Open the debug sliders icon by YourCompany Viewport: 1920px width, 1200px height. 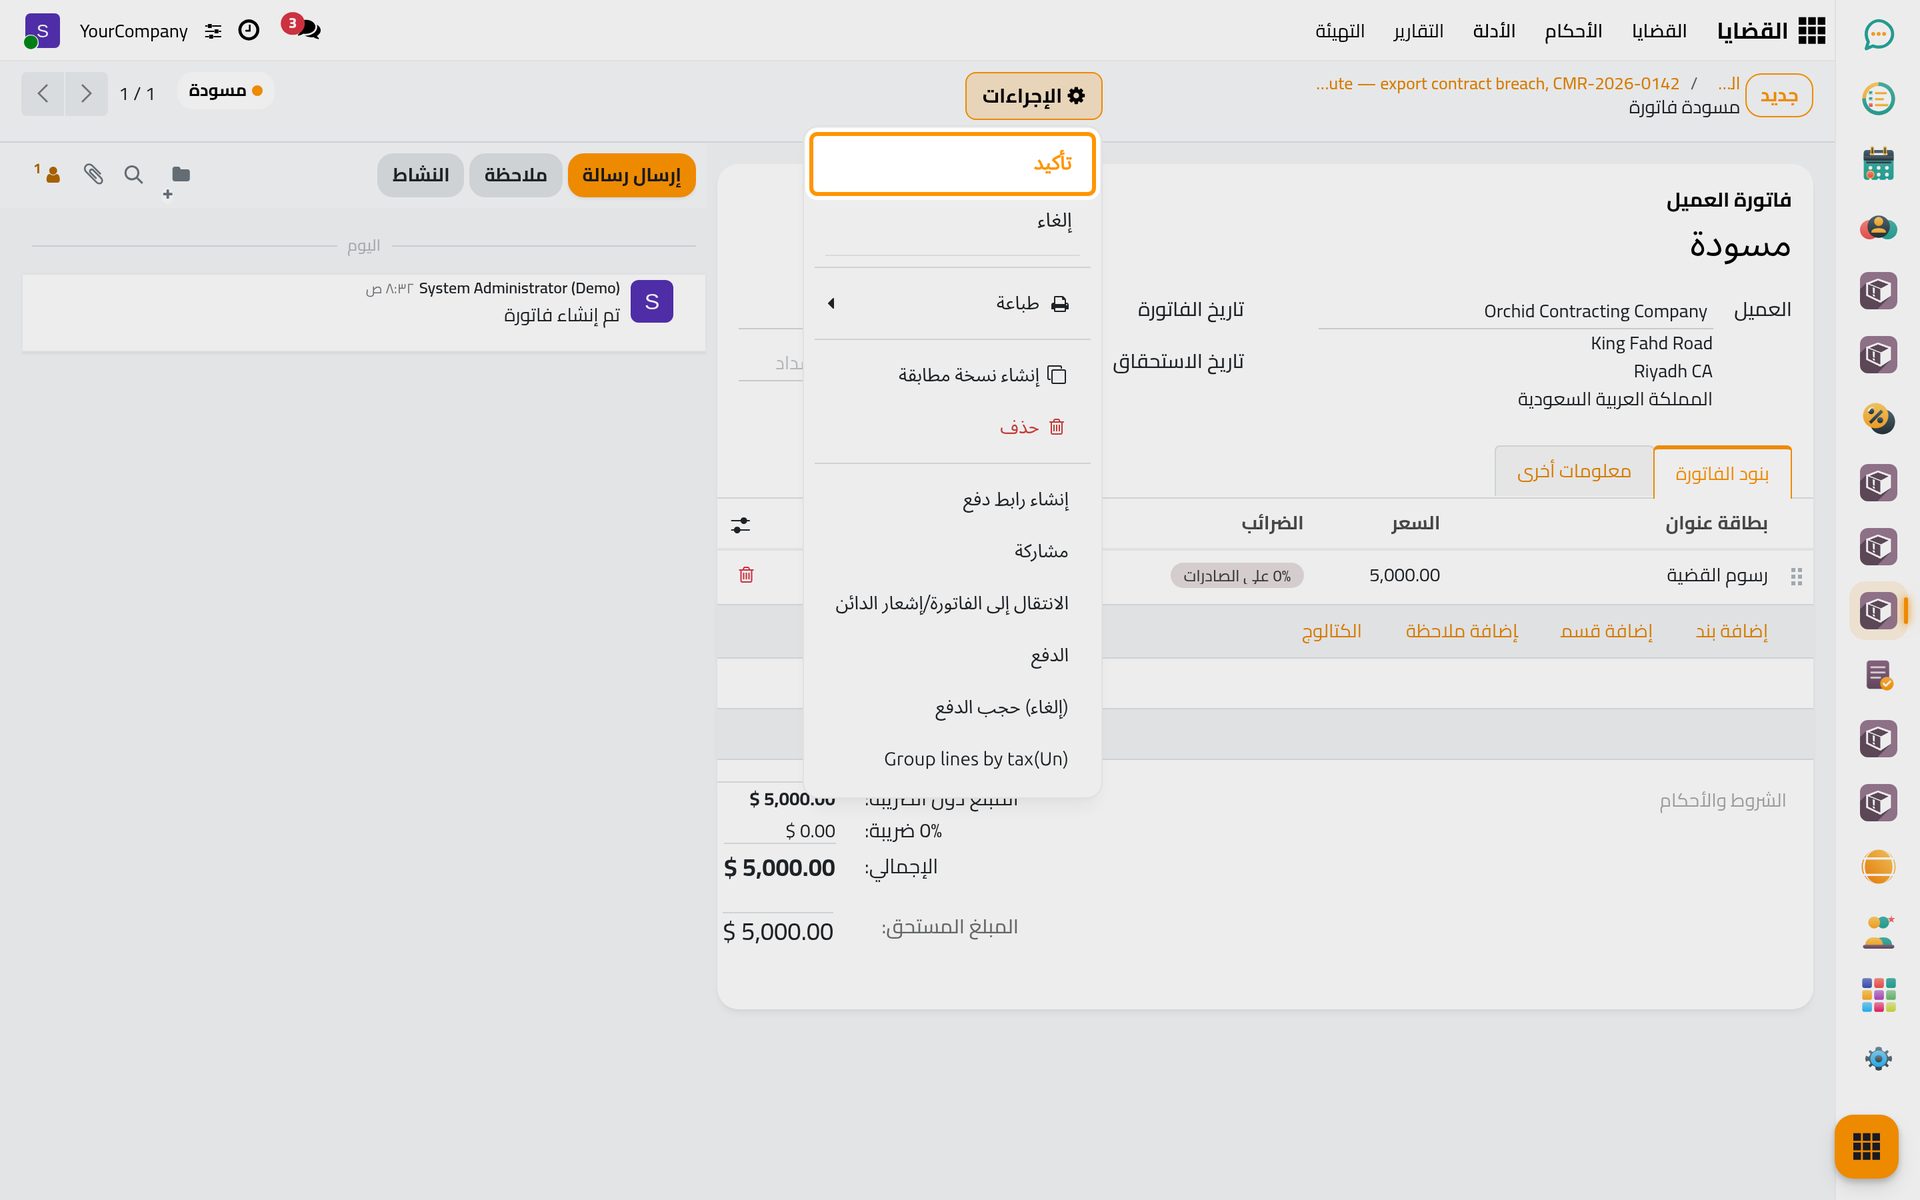click(213, 31)
